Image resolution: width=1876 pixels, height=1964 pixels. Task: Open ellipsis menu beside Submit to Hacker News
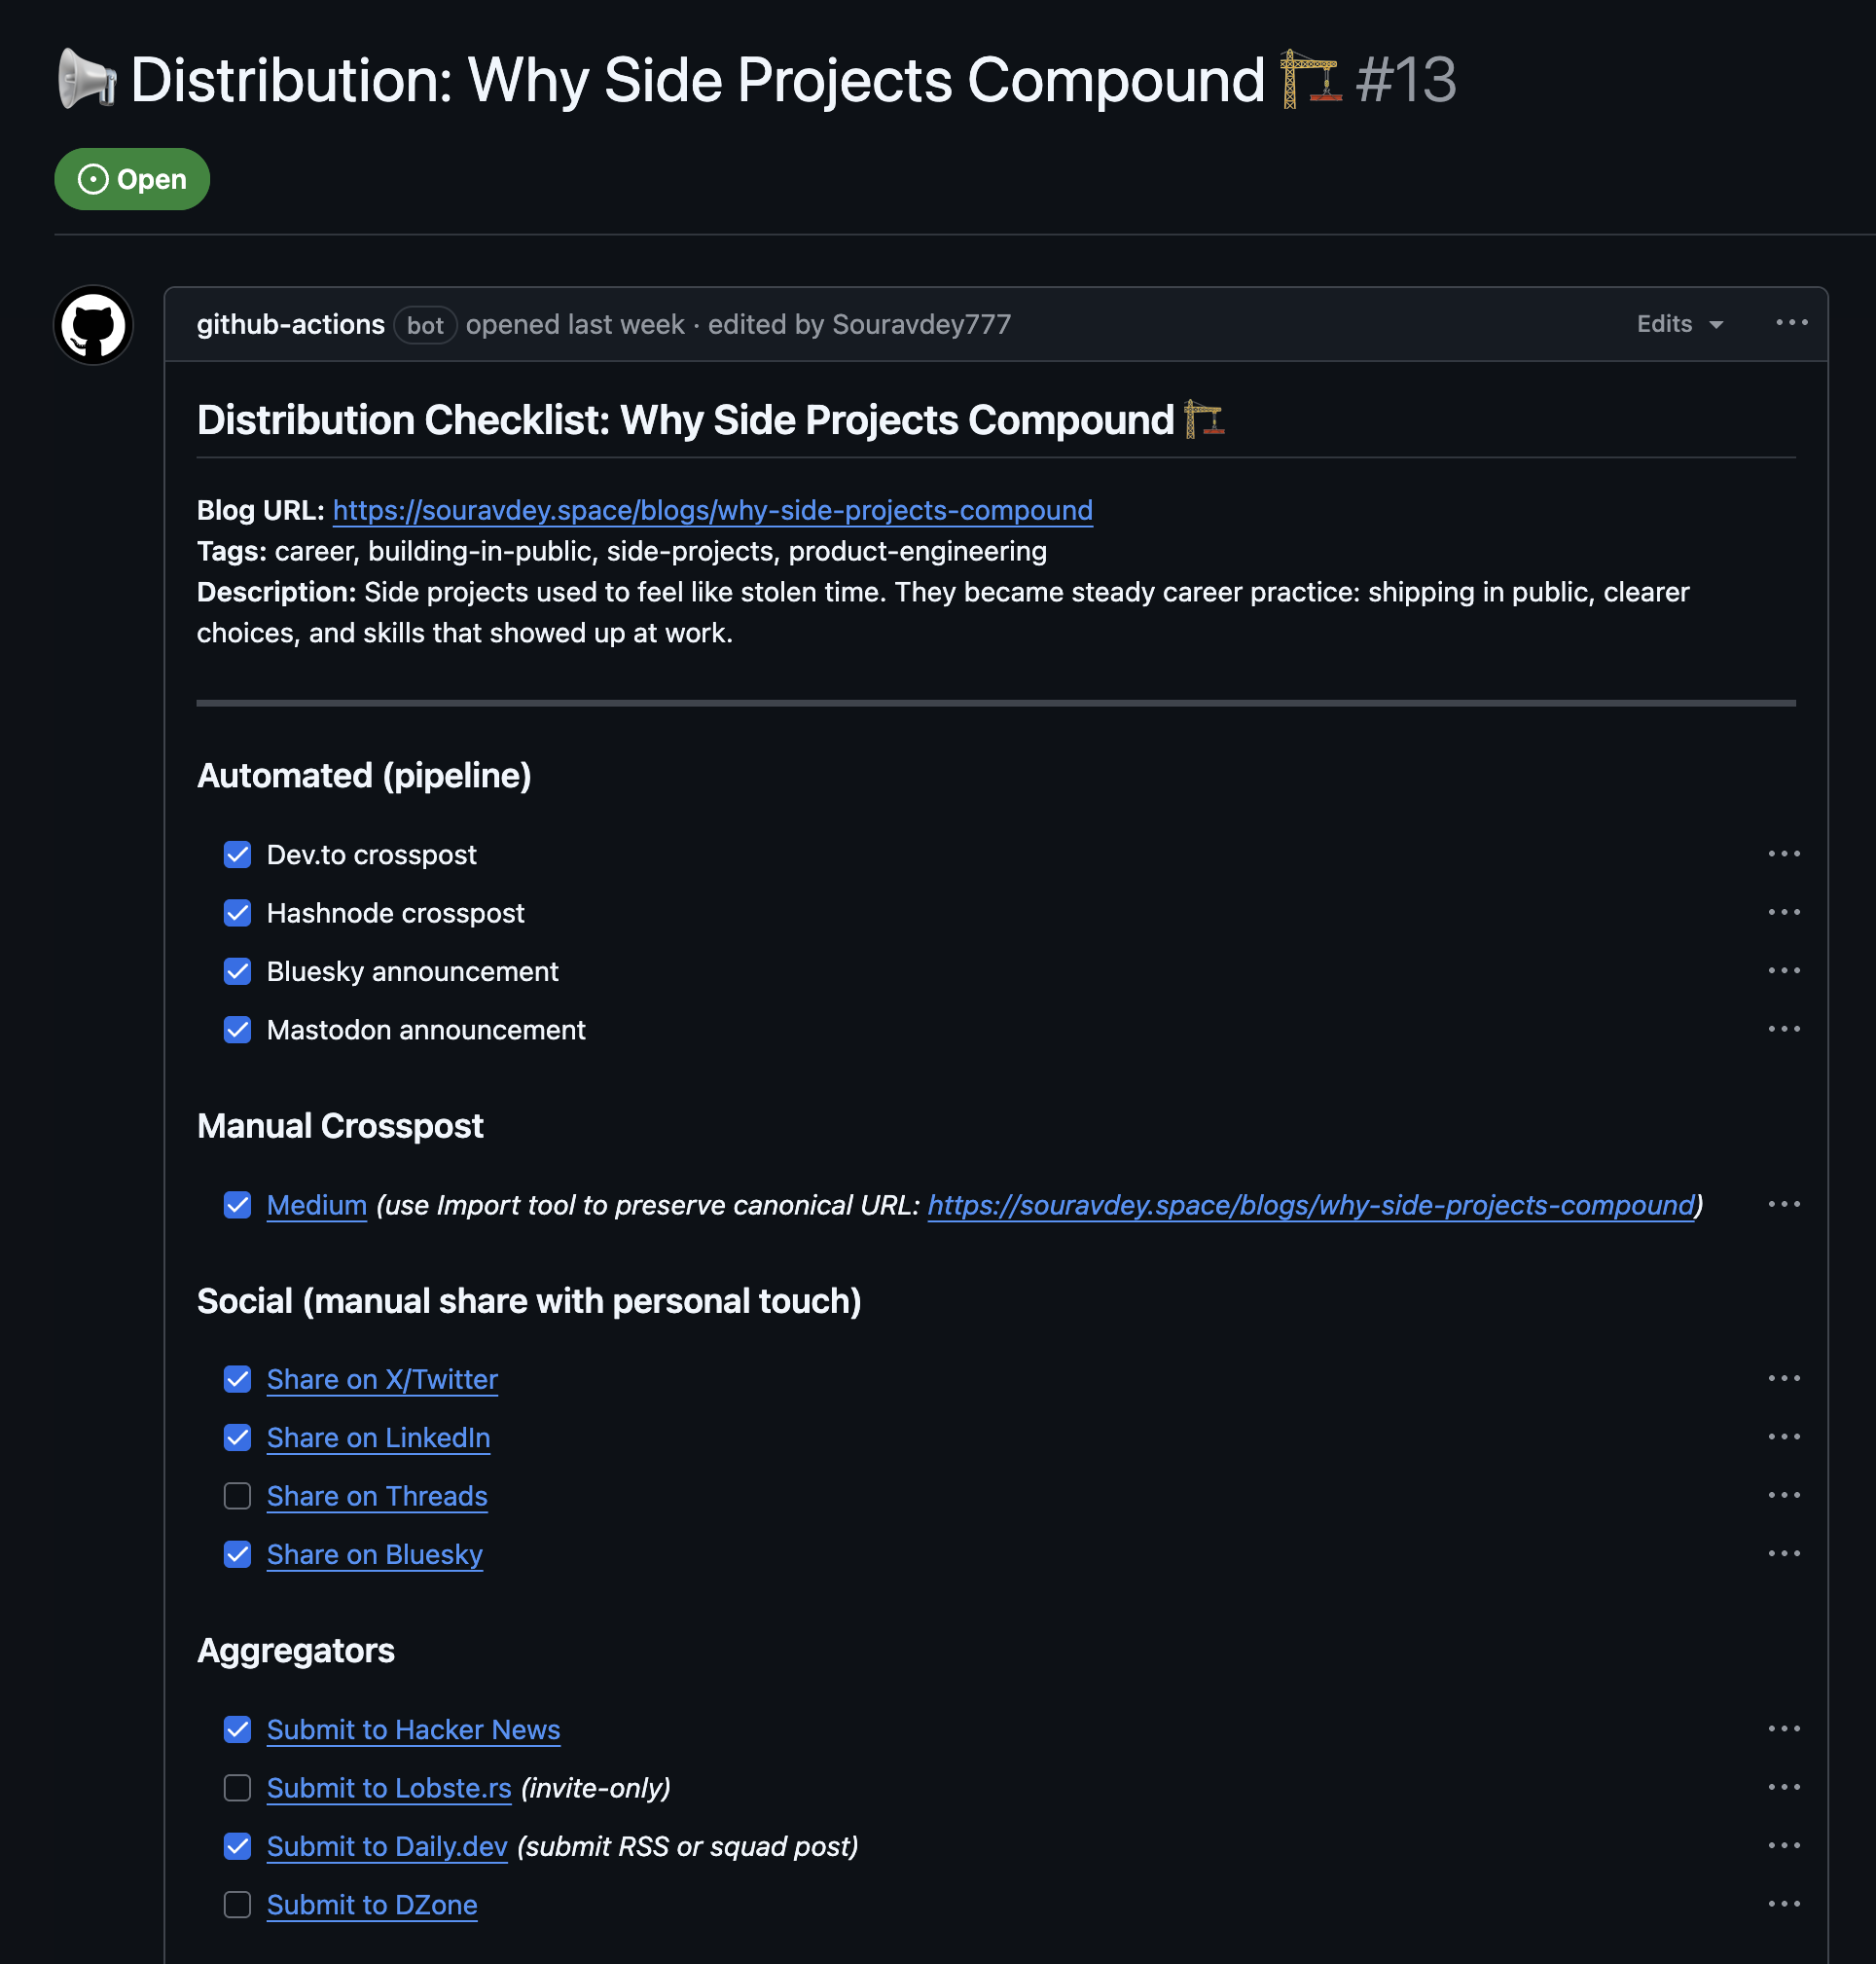[1783, 1729]
